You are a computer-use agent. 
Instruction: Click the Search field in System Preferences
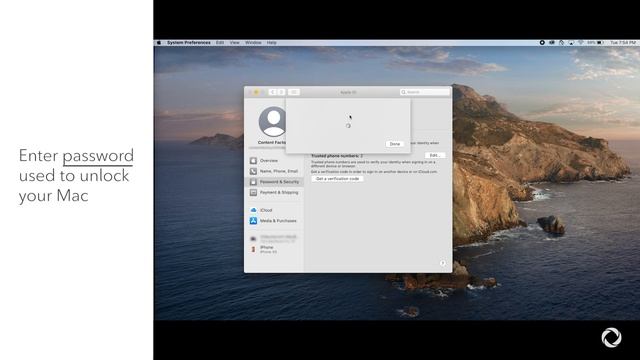424,92
